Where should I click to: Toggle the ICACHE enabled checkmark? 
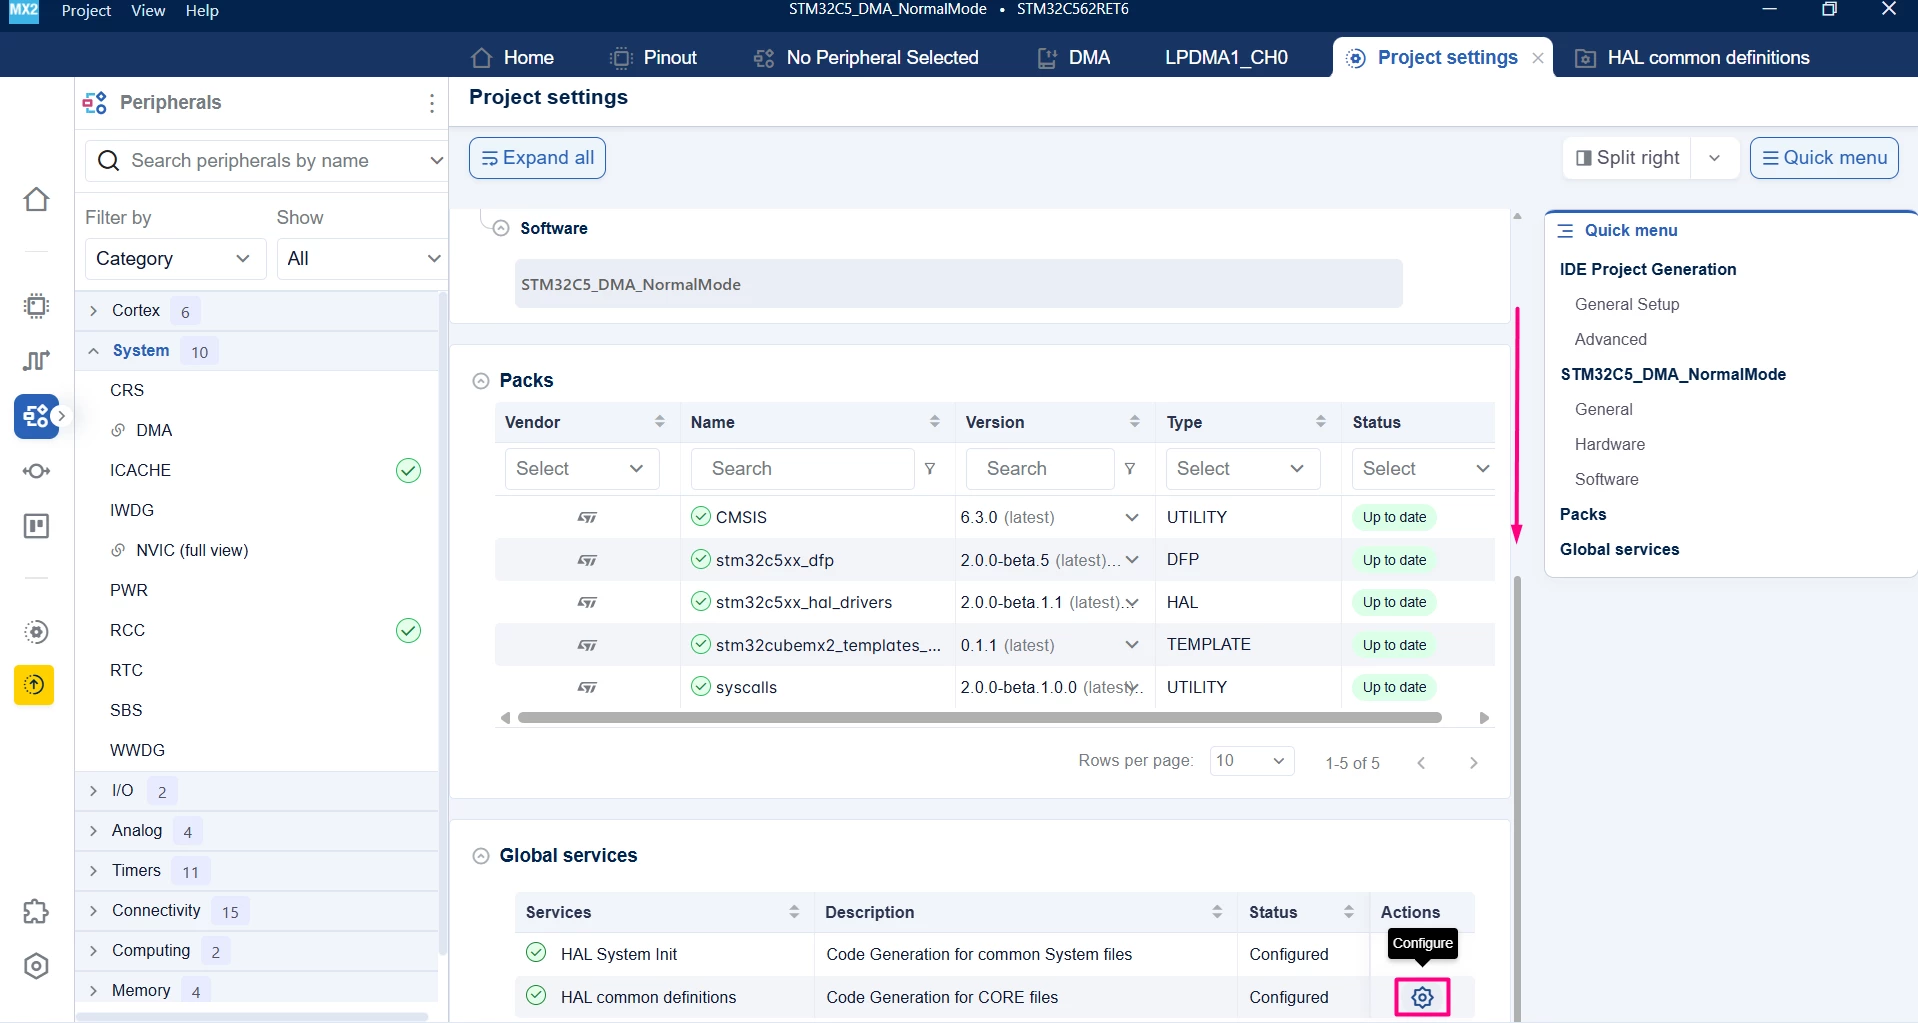click(x=408, y=470)
